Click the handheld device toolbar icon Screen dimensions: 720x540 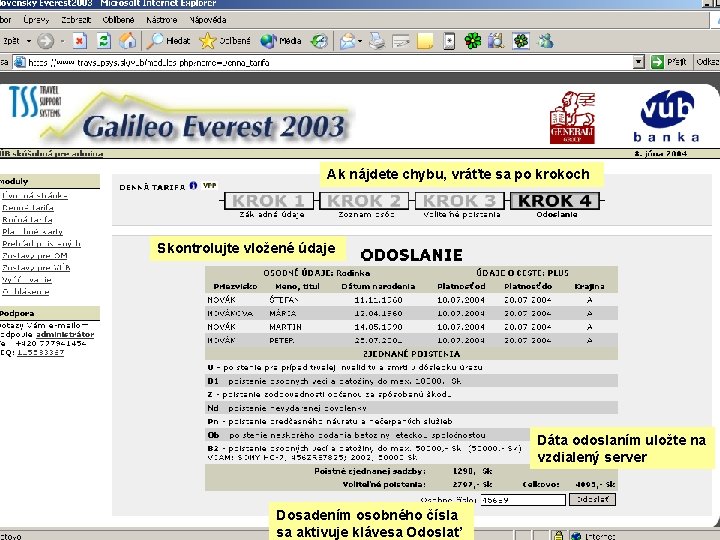click(x=449, y=41)
